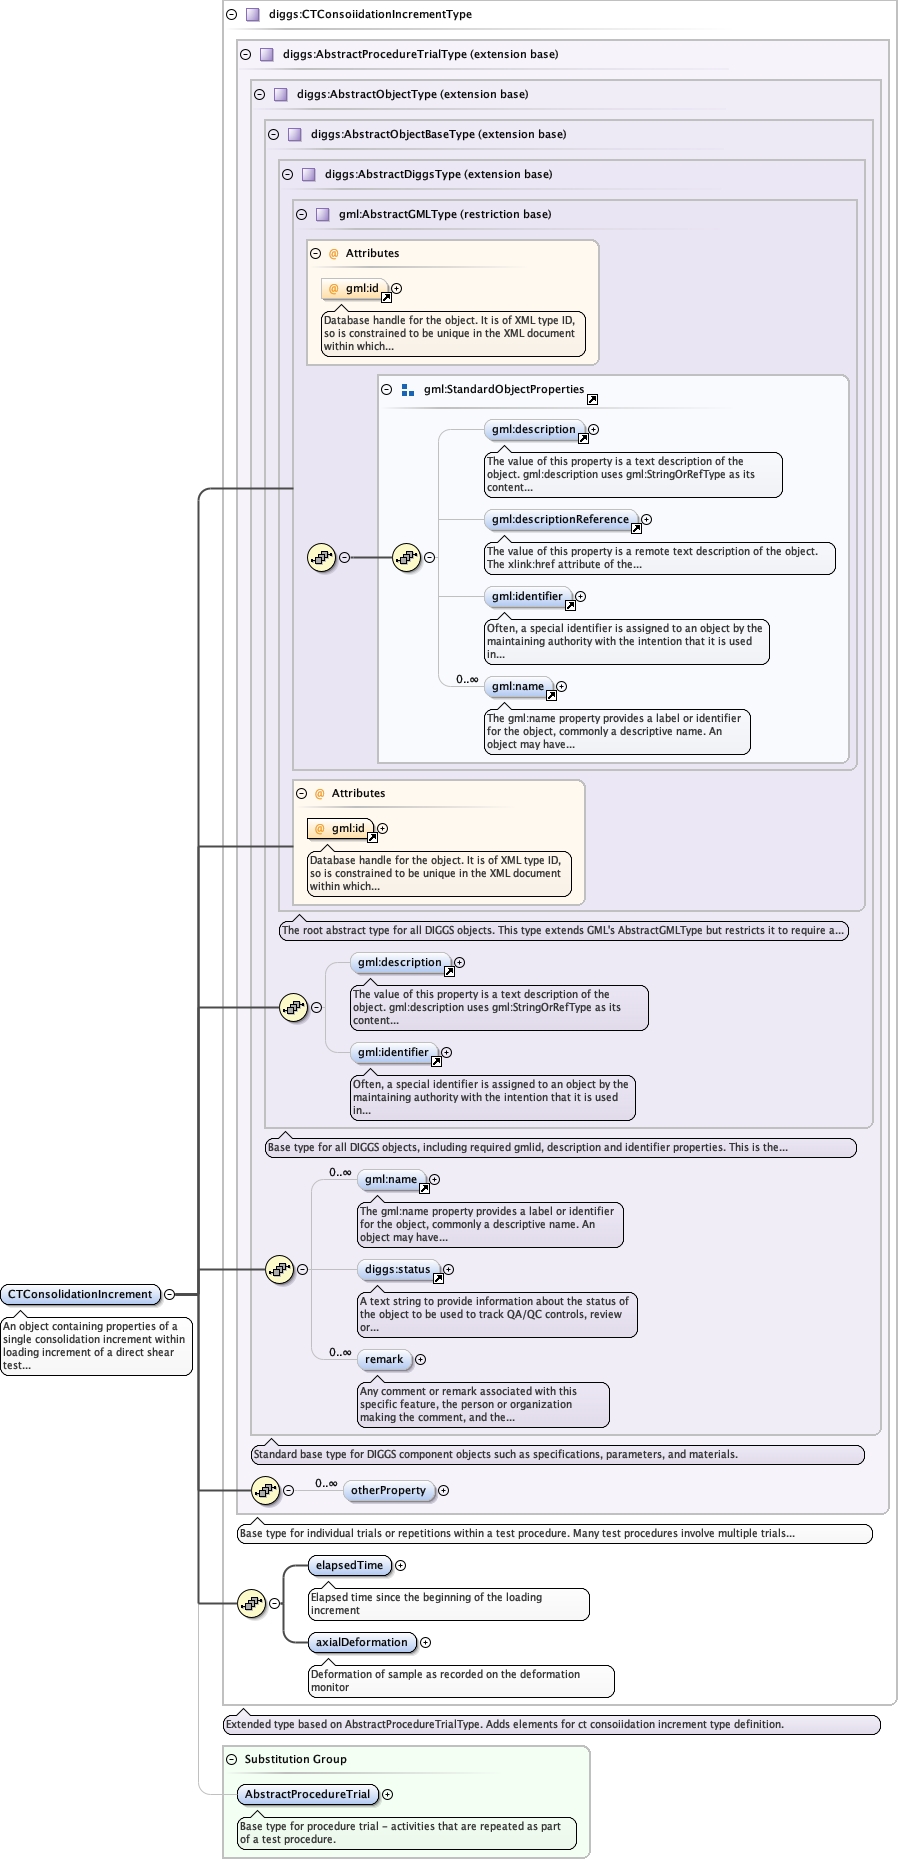The image size is (899, 1860).
Task: Click sequence icon left of diggs:status group
Action: pyautogui.click(x=279, y=1269)
